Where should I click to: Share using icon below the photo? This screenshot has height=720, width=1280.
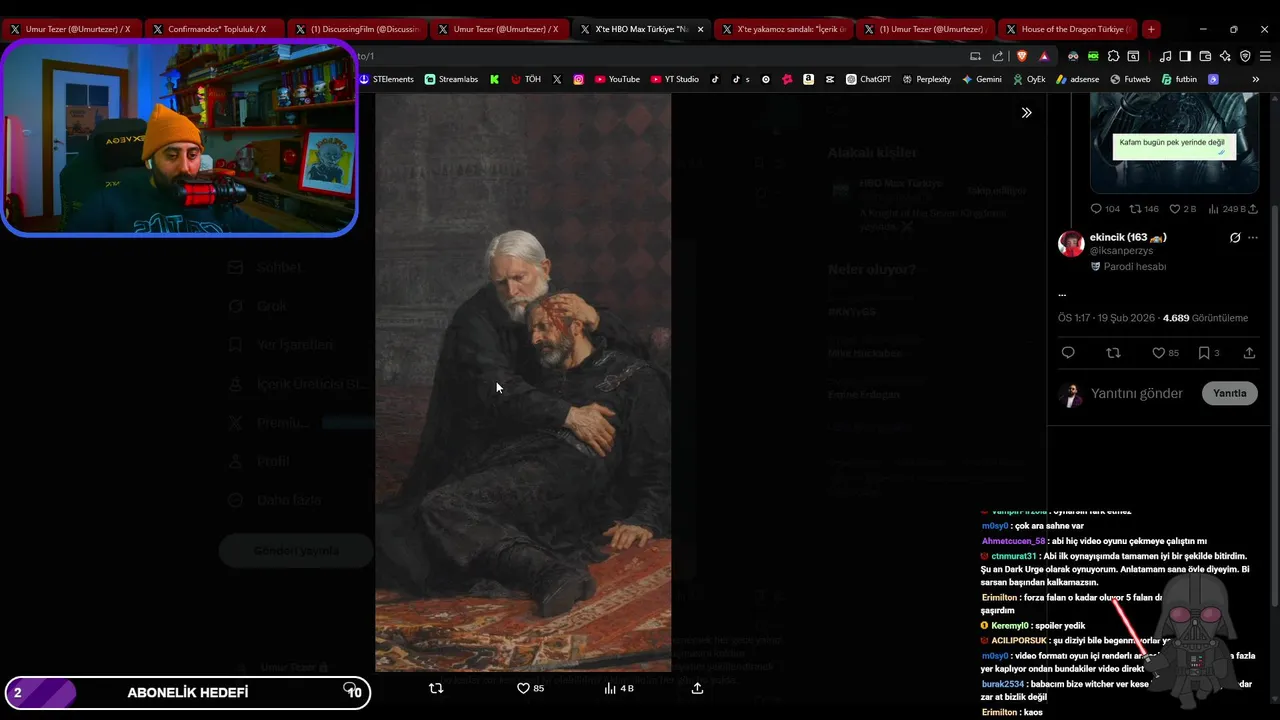[x=697, y=688]
